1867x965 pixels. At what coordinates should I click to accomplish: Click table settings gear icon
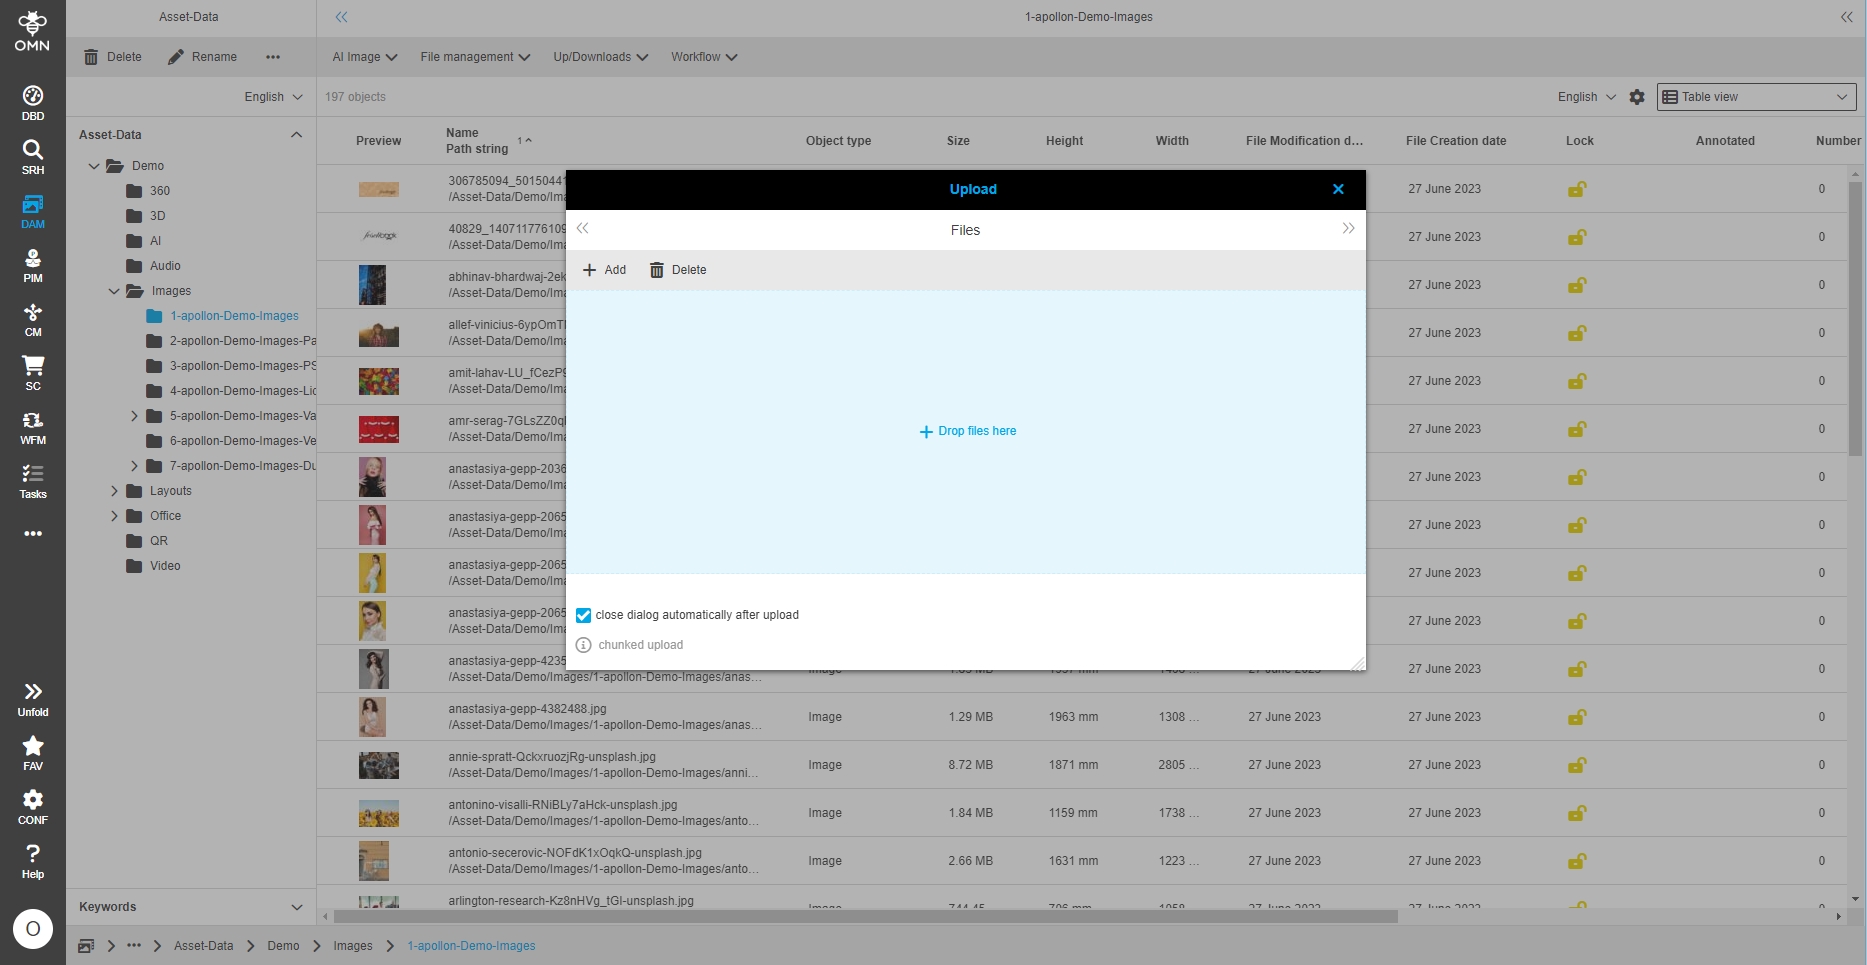coord(1637,97)
